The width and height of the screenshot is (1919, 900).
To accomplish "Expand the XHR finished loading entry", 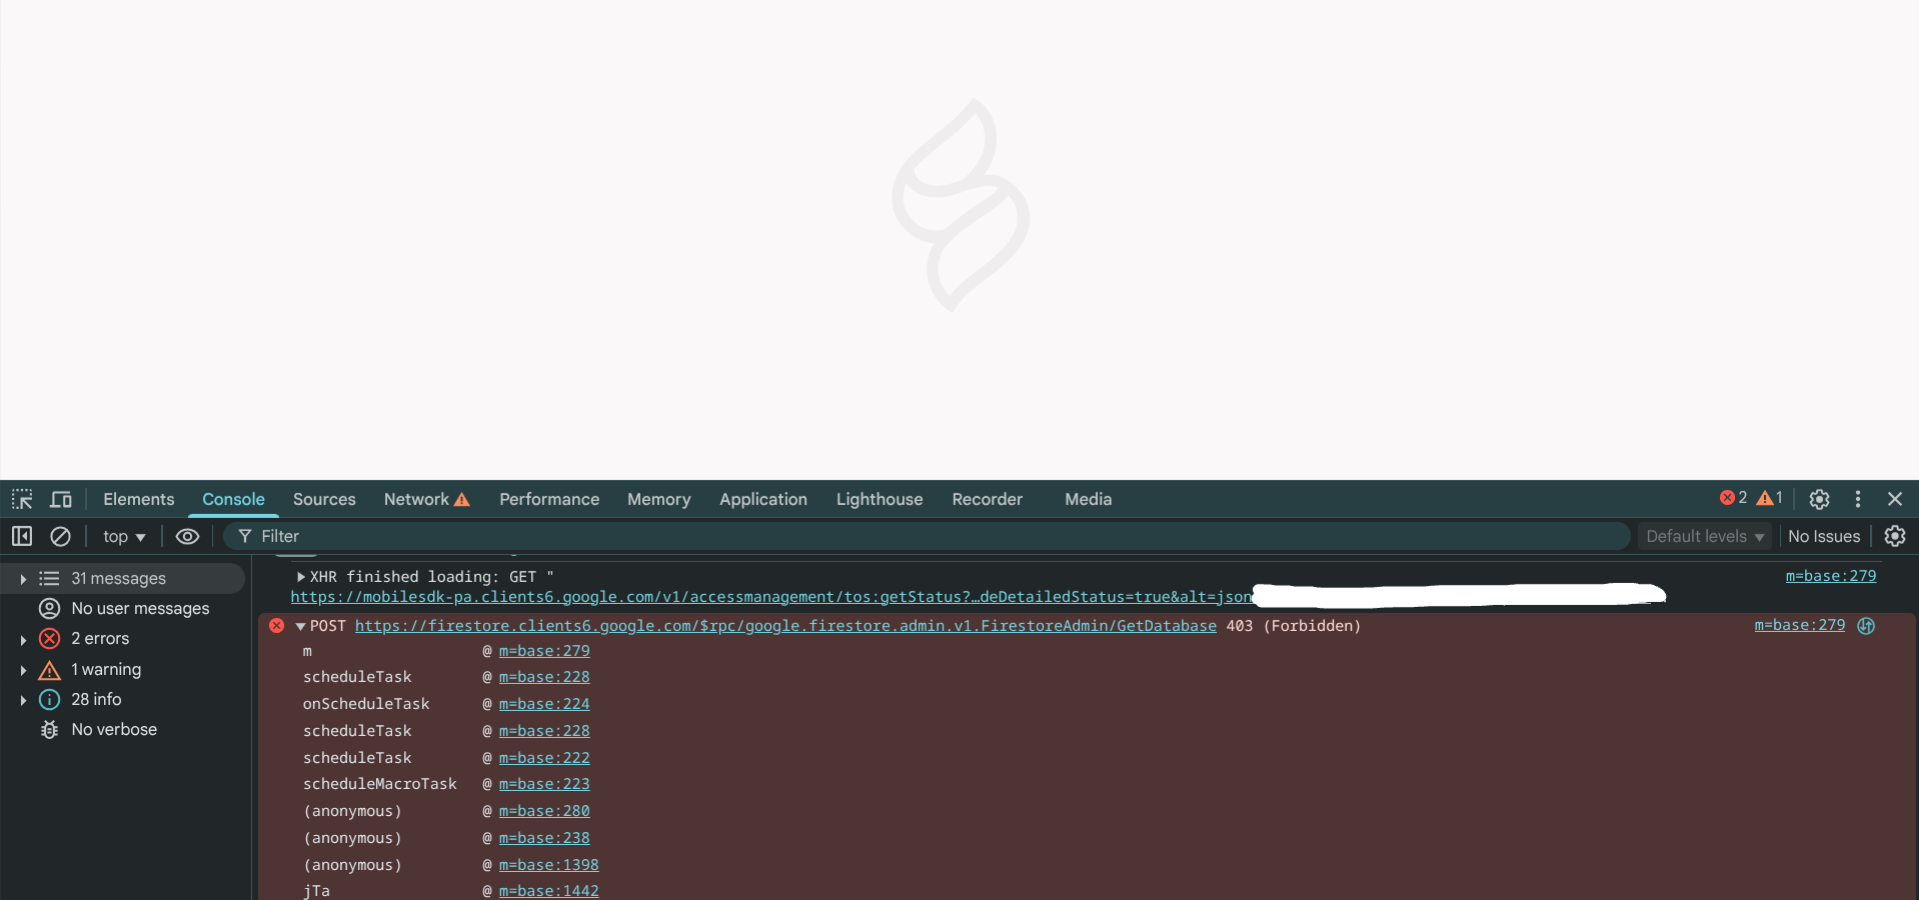I will point(300,577).
